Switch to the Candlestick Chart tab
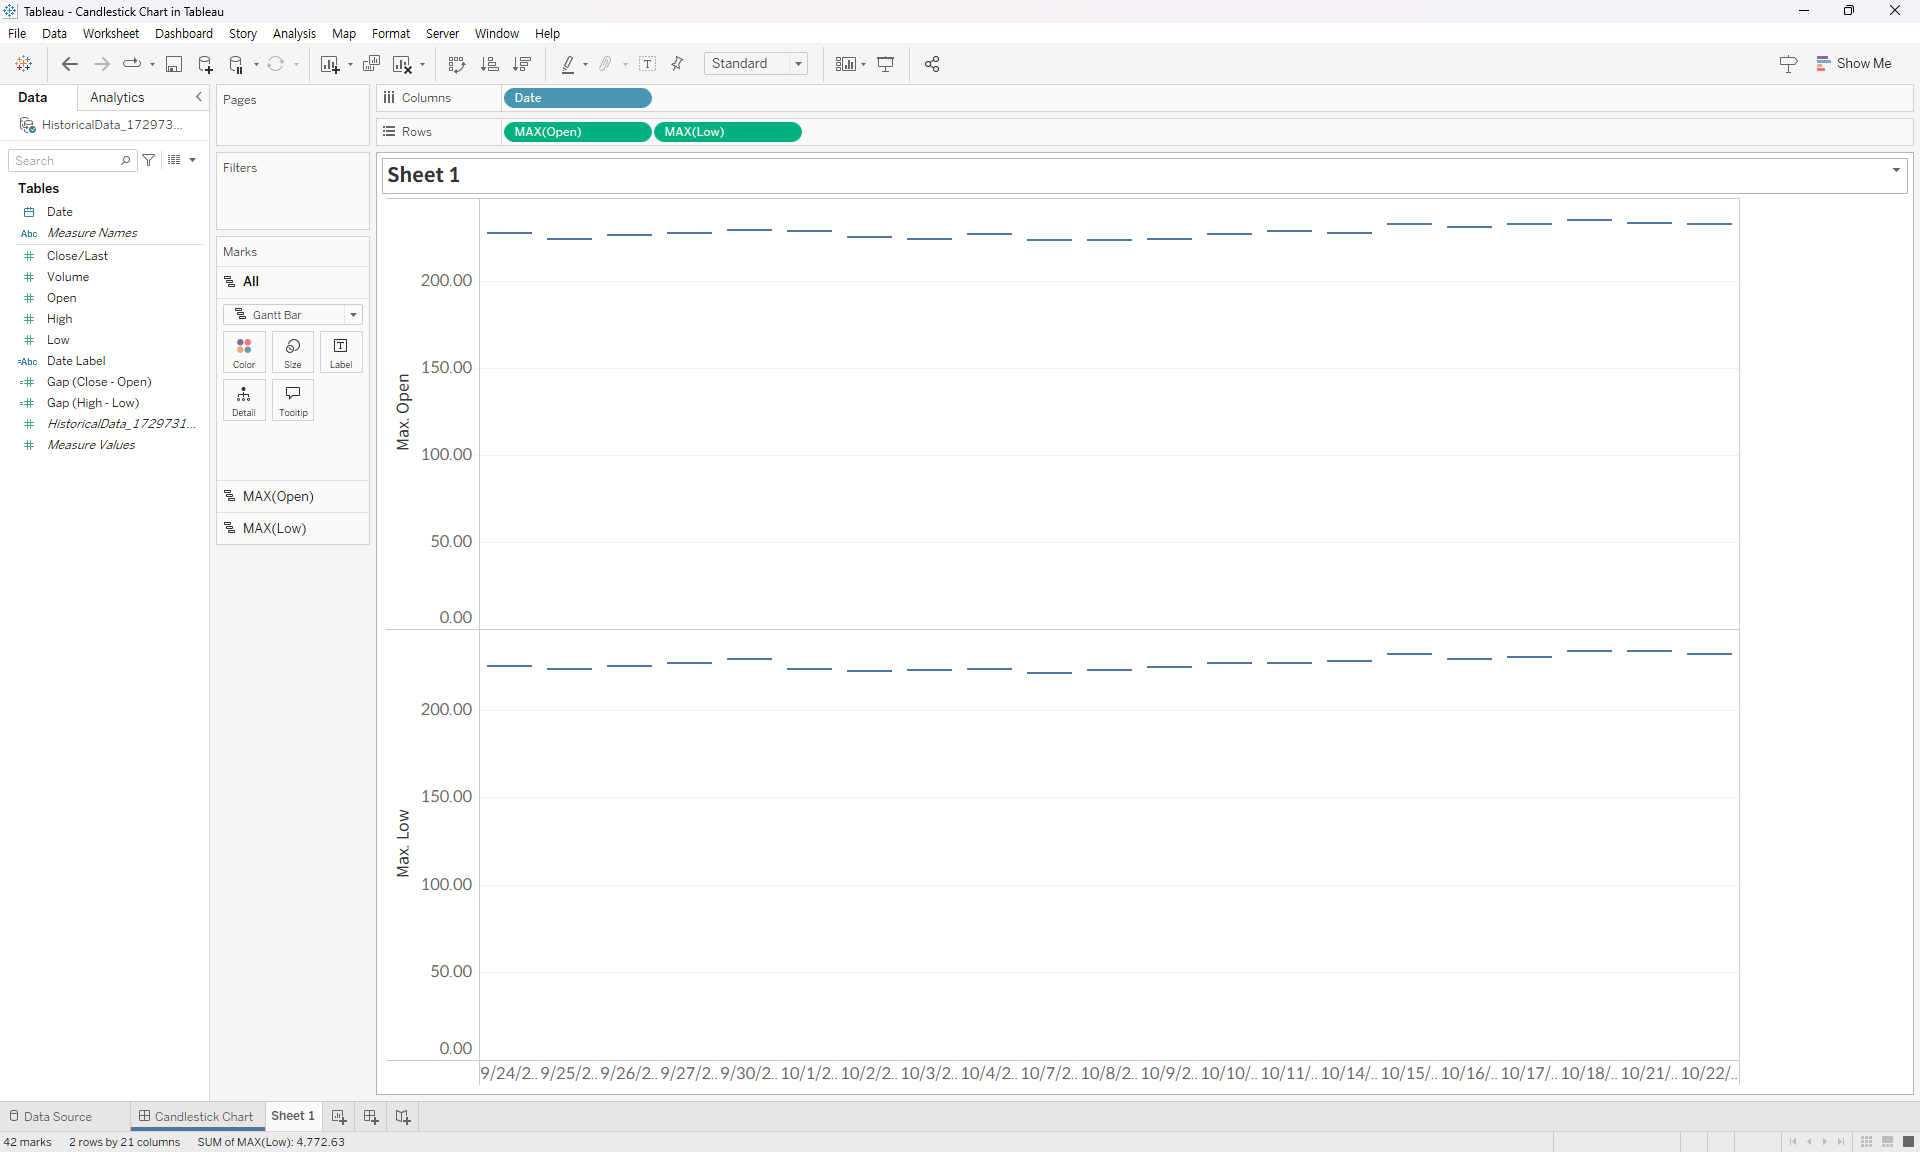Screen dimensions: 1920x1152 pos(197,1116)
